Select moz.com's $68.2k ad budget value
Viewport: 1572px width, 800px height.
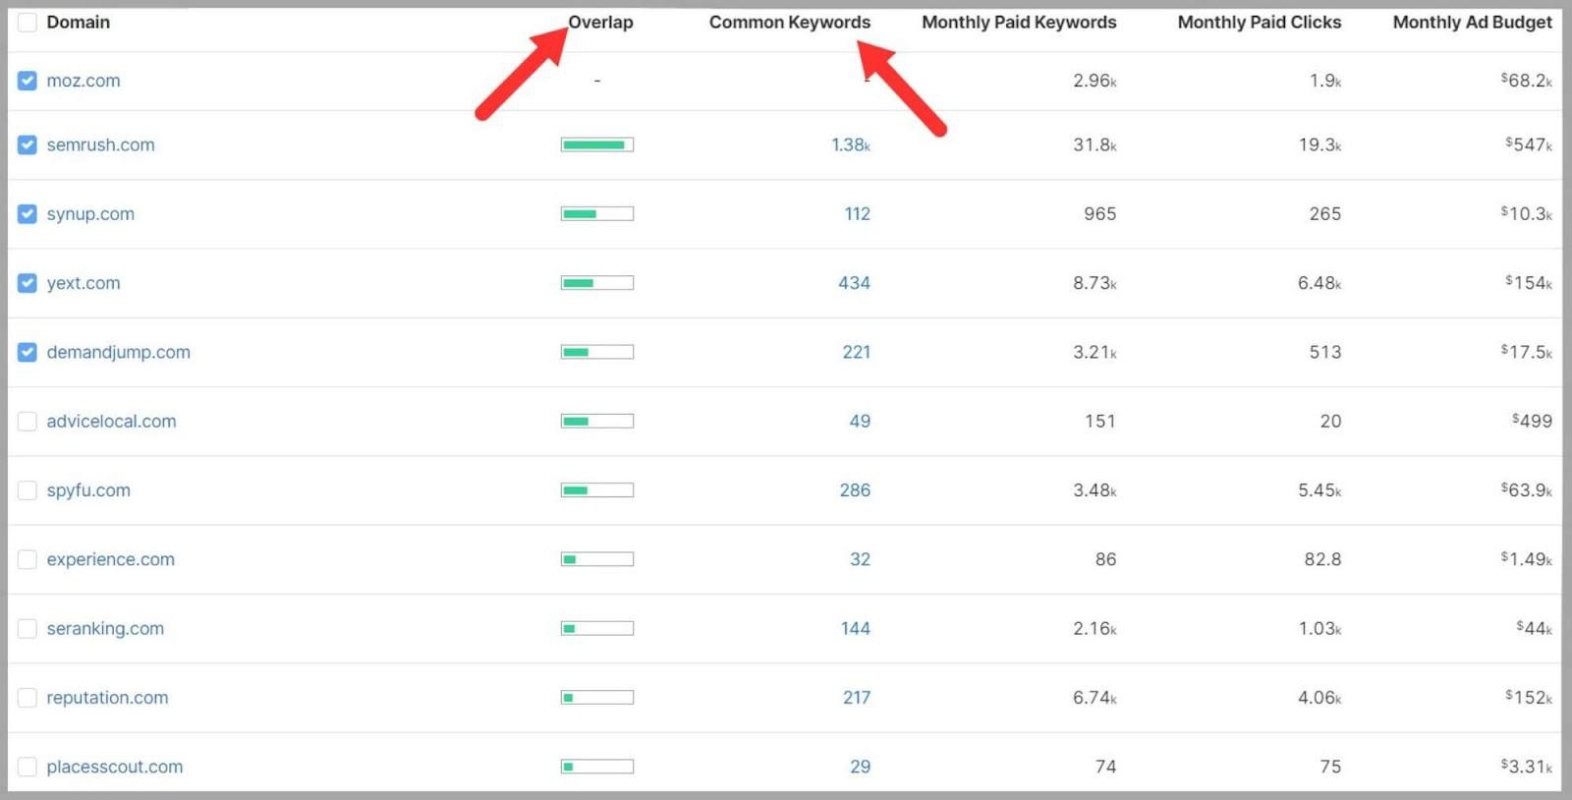coord(1526,81)
